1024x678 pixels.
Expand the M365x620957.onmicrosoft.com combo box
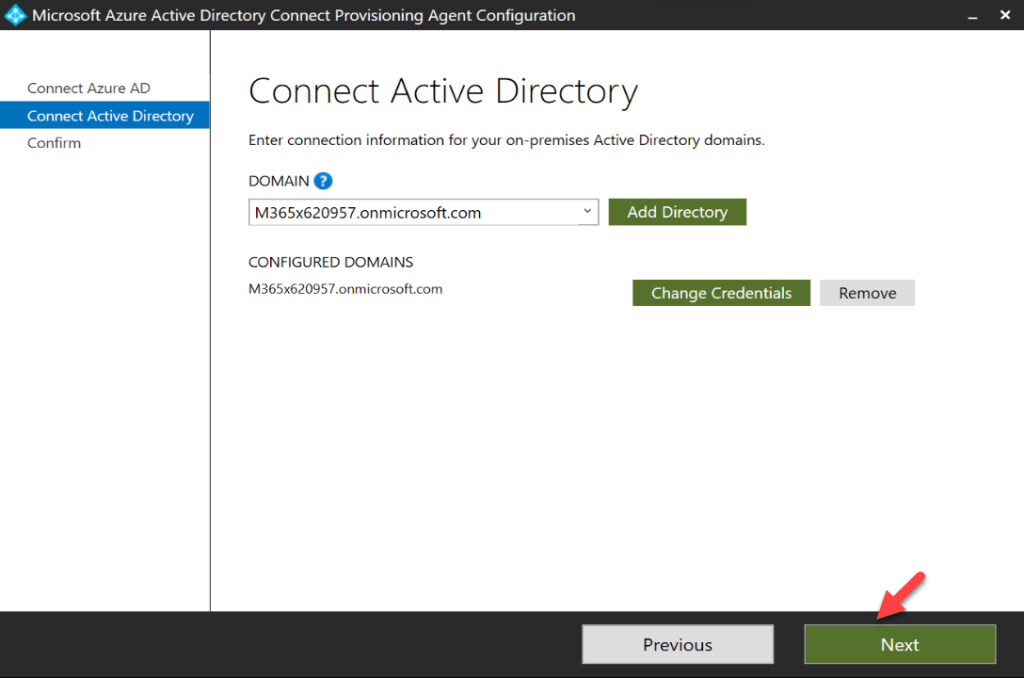586,211
